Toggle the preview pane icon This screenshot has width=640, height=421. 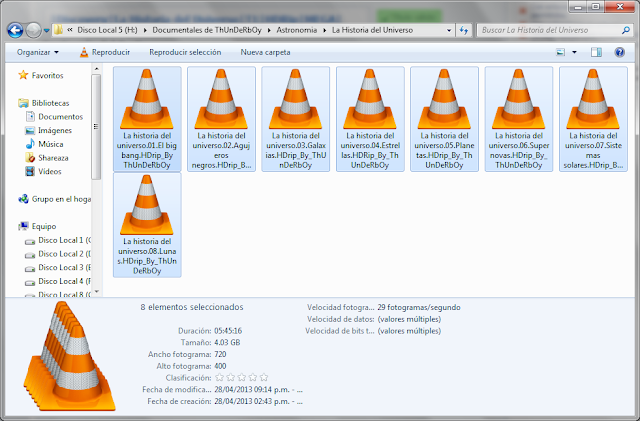point(596,52)
